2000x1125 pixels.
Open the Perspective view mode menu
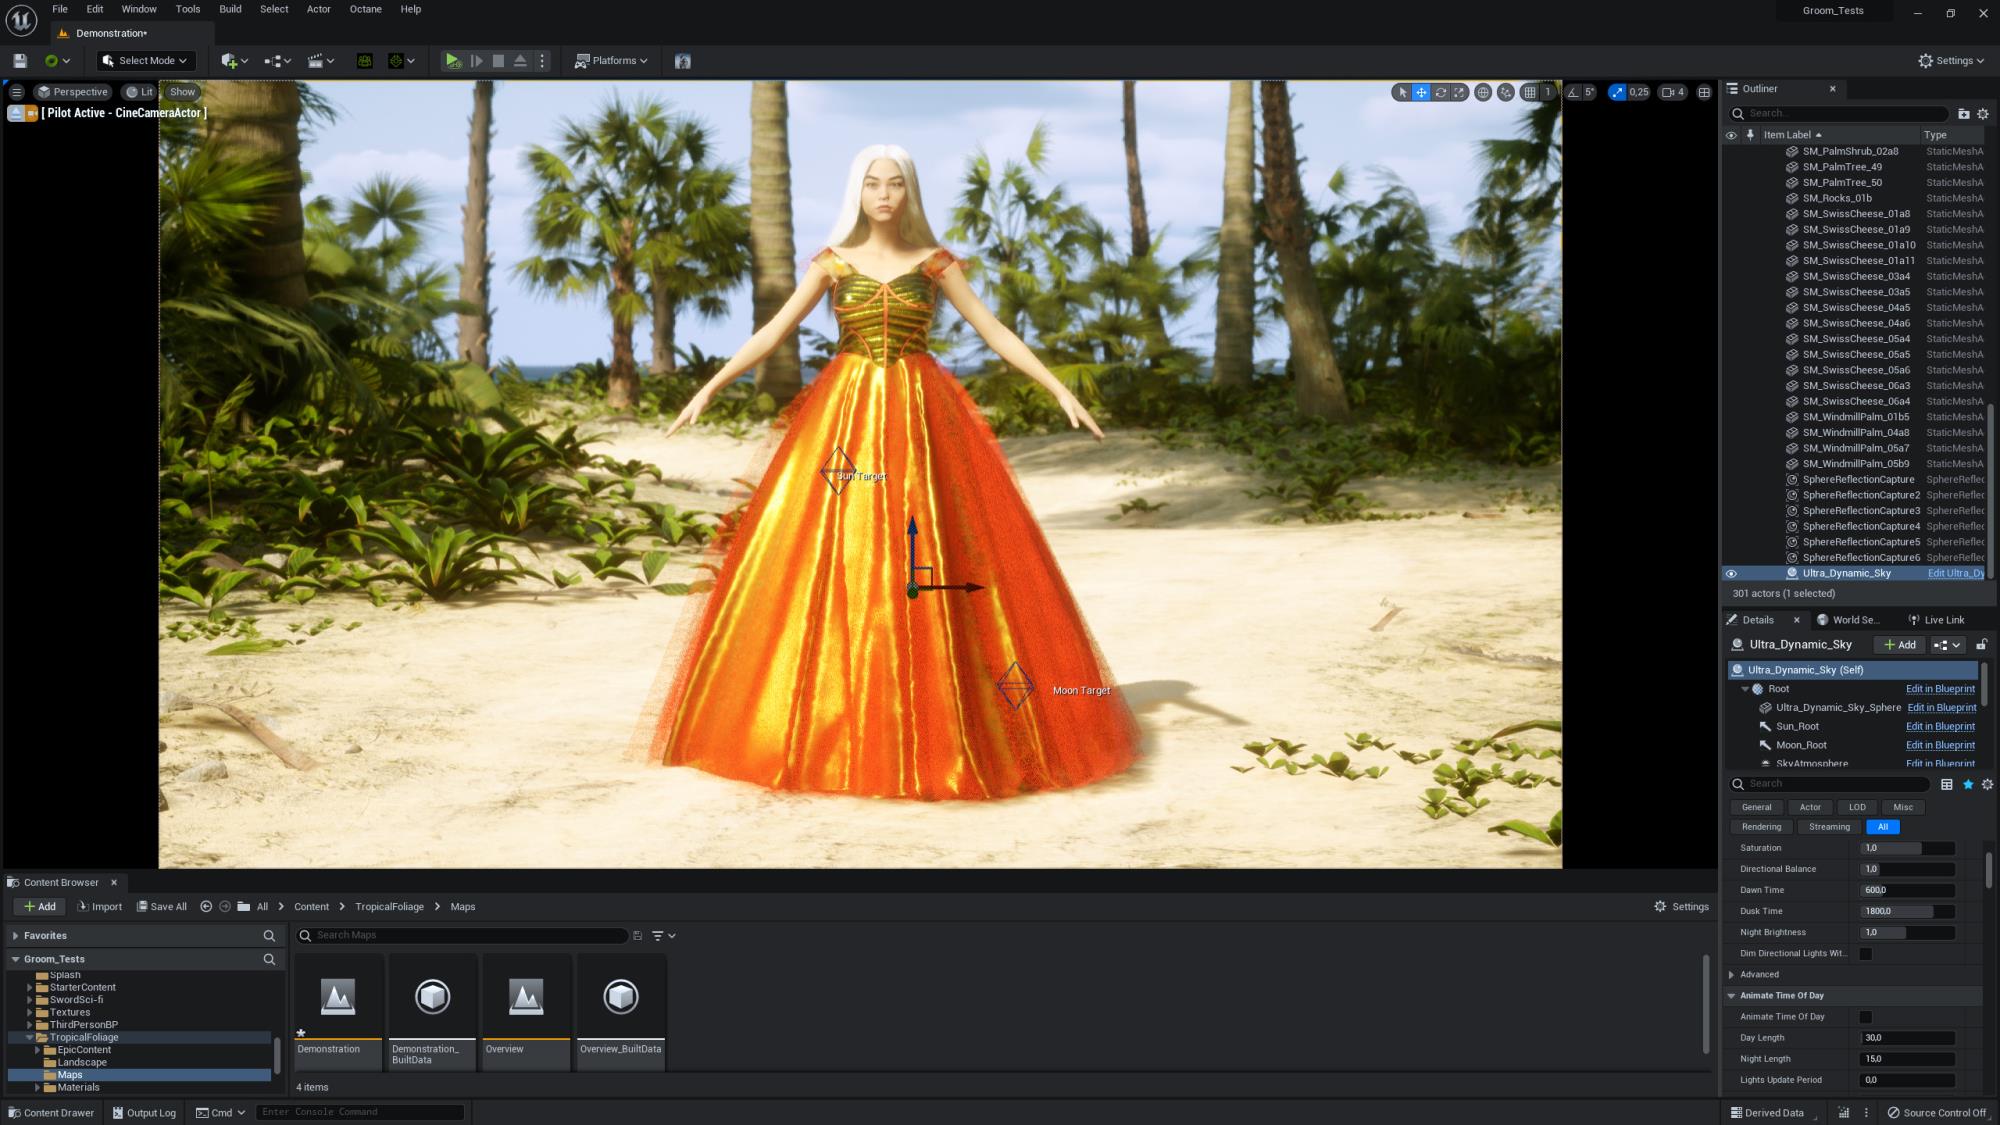[x=72, y=92]
